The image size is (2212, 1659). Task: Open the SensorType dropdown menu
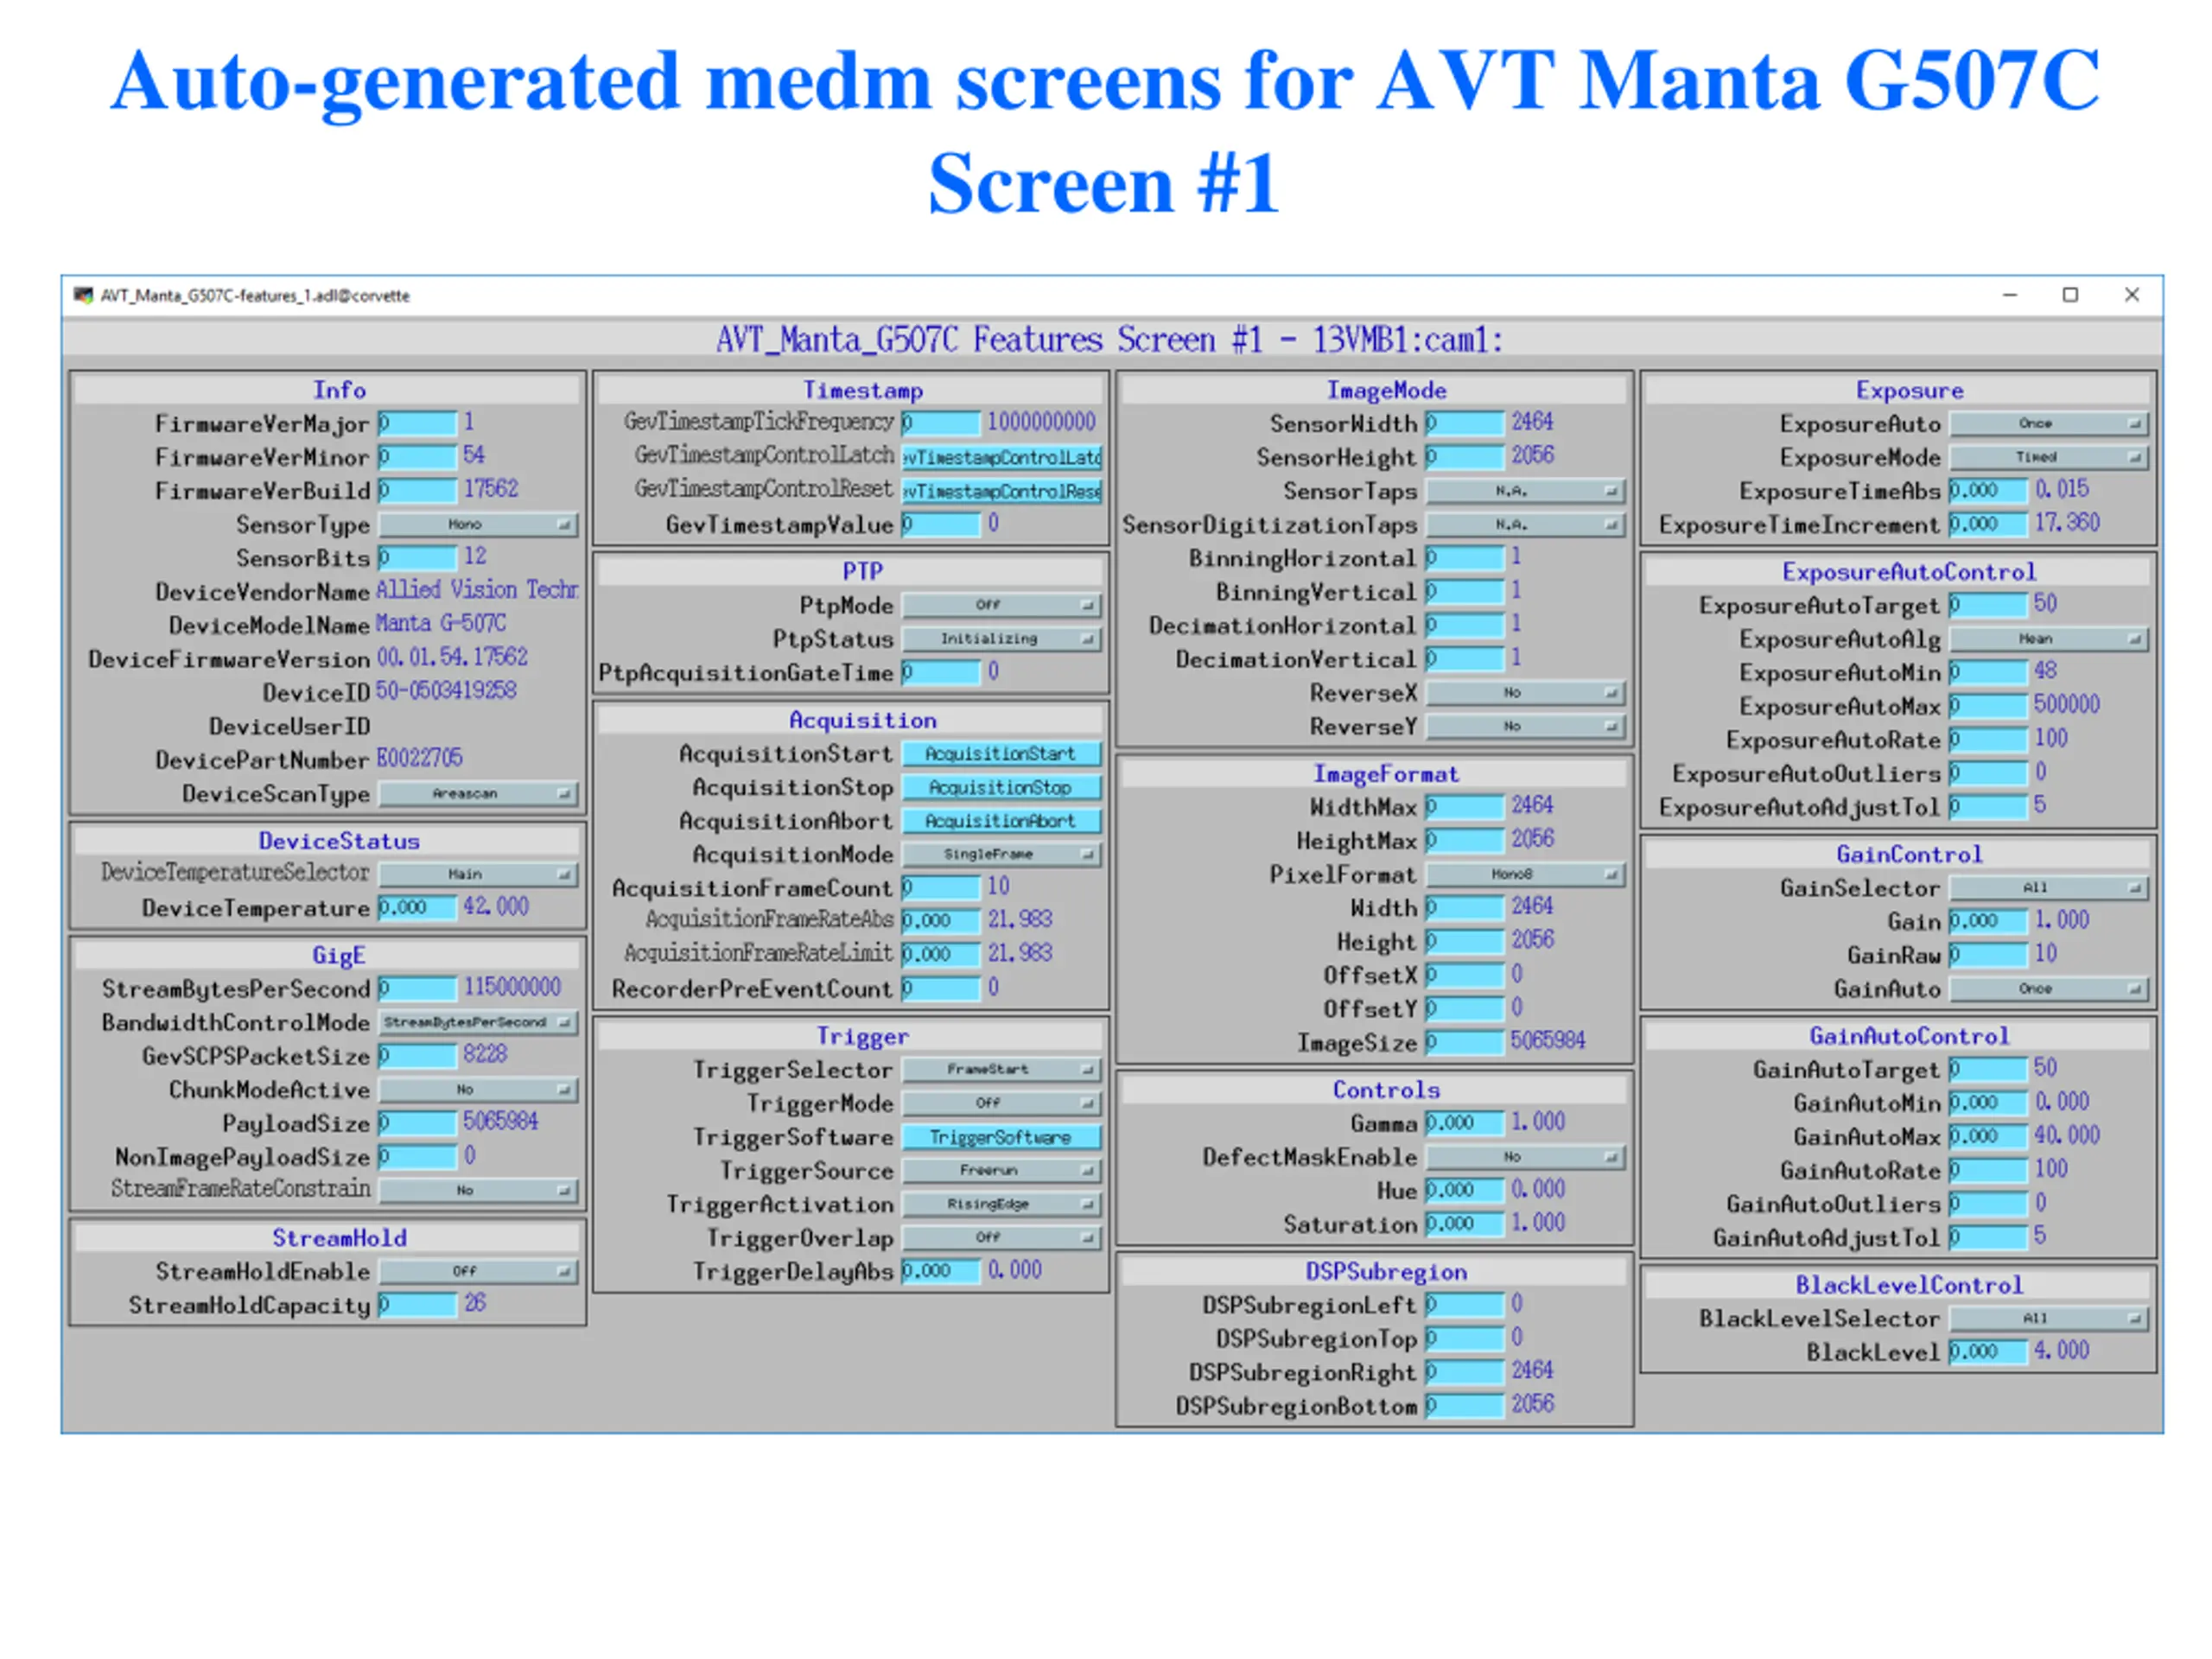(478, 525)
